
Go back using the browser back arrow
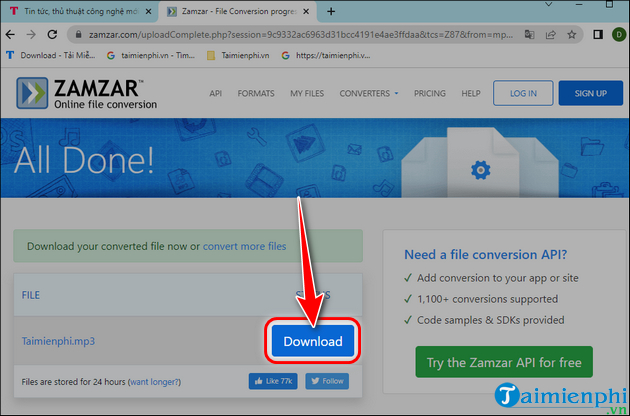(x=10, y=35)
